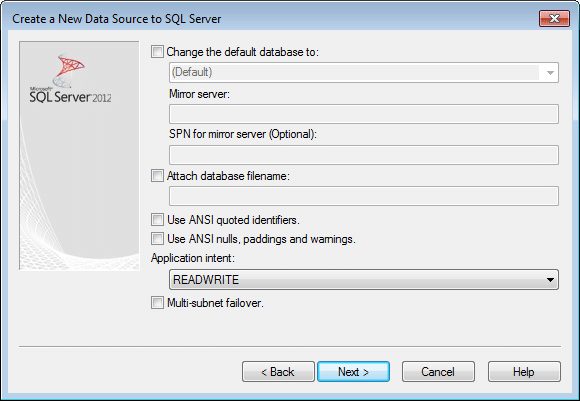The height and width of the screenshot is (401, 580).
Task: Toggle Use ANSI quoted identifiers
Action: tap(157, 219)
